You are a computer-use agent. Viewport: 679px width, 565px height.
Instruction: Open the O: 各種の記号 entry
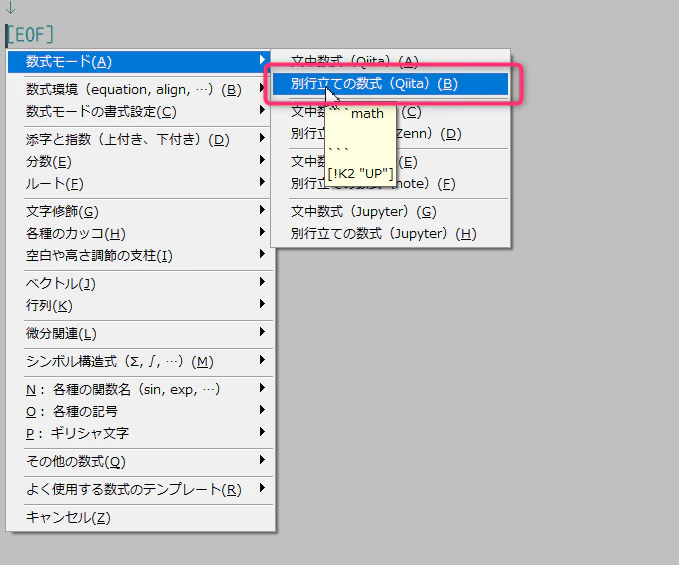pos(141,411)
